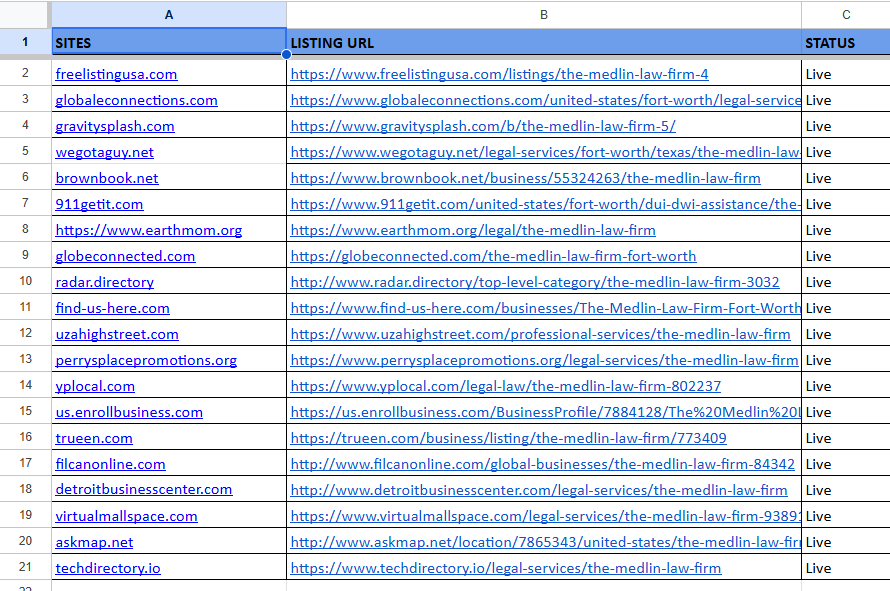890x591 pixels.
Task: Open trueen.com site link
Action: coord(94,438)
